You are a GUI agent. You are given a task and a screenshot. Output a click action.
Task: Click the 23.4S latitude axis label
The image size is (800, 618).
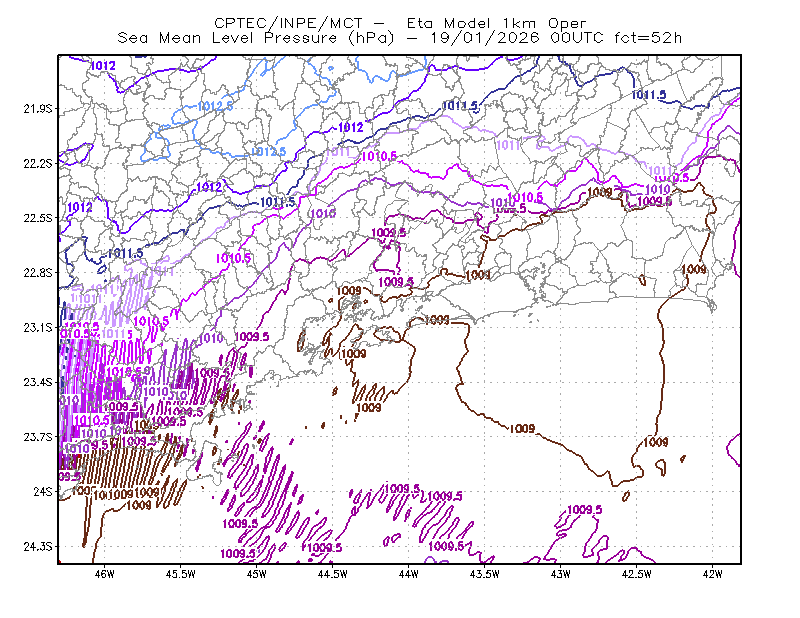coord(38,382)
